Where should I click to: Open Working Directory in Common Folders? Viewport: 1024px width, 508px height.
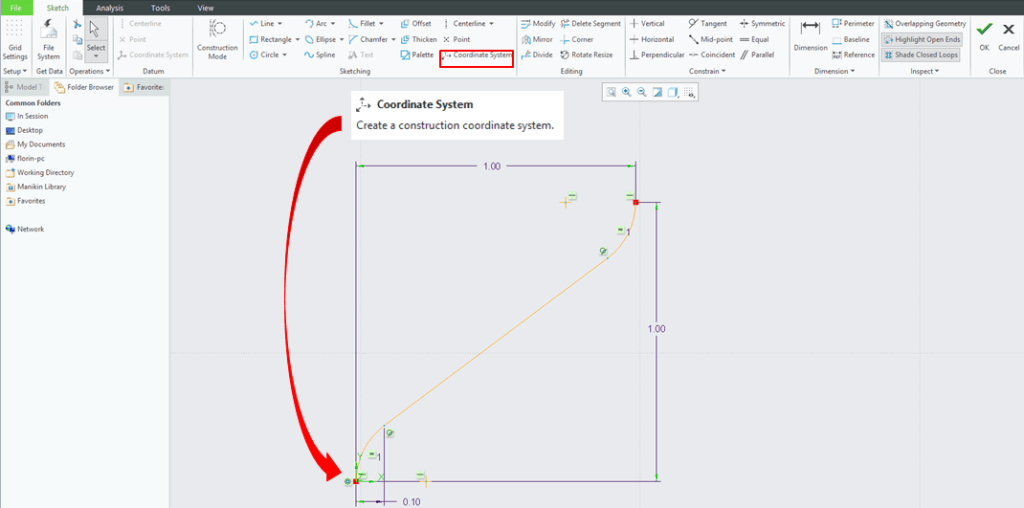pos(45,172)
